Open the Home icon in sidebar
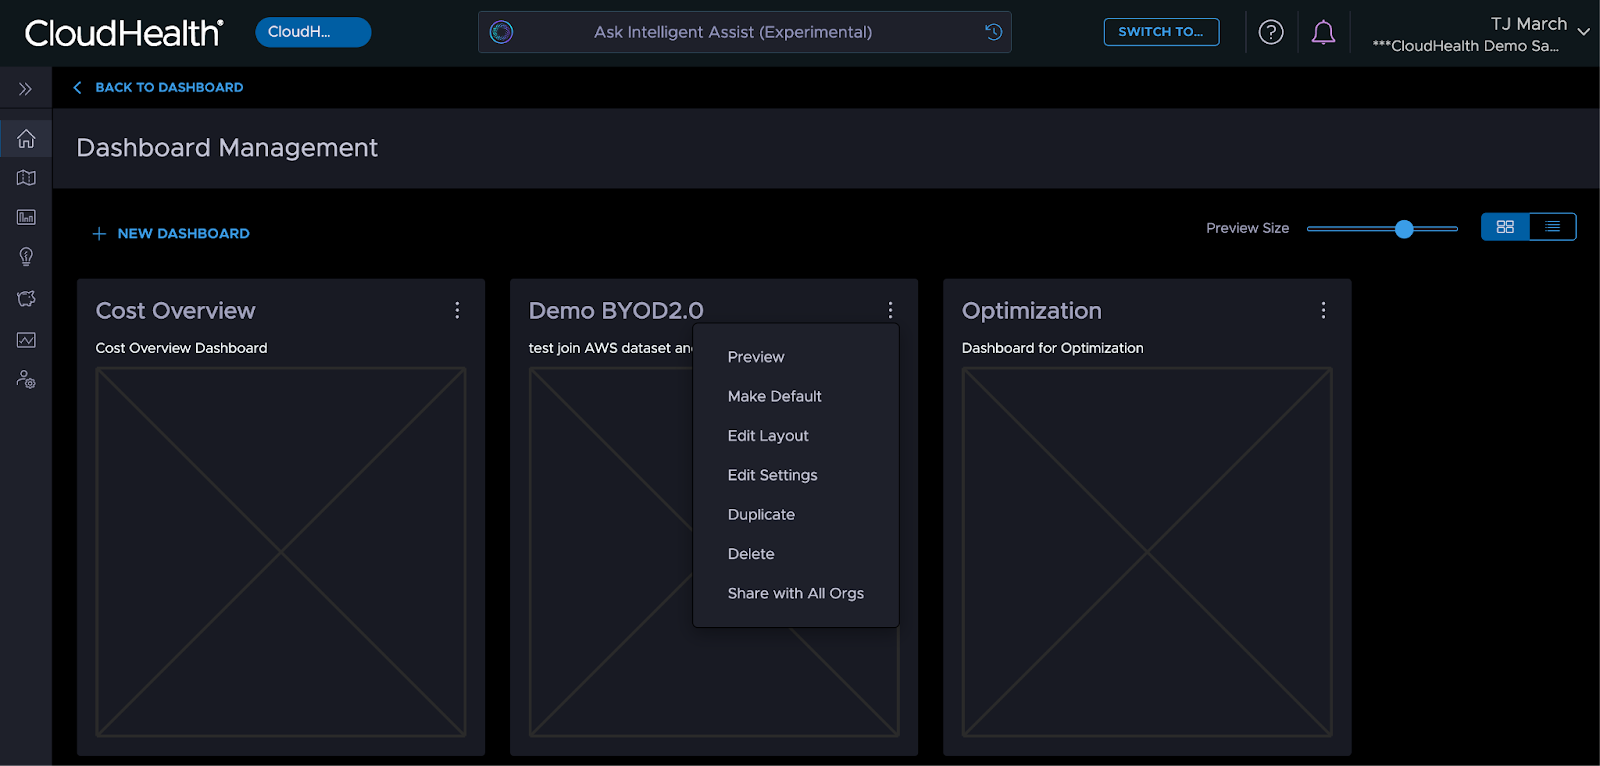This screenshot has width=1600, height=766. (26, 139)
